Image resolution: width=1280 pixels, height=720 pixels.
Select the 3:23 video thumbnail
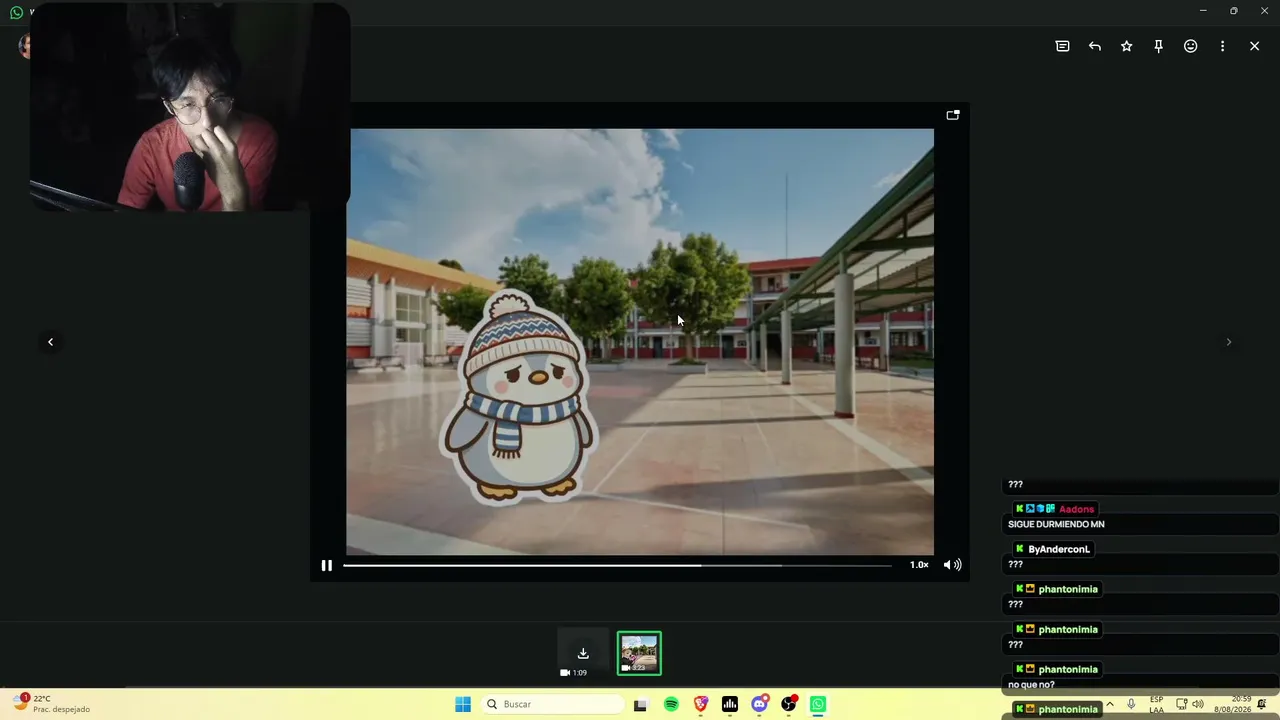(639, 654)
